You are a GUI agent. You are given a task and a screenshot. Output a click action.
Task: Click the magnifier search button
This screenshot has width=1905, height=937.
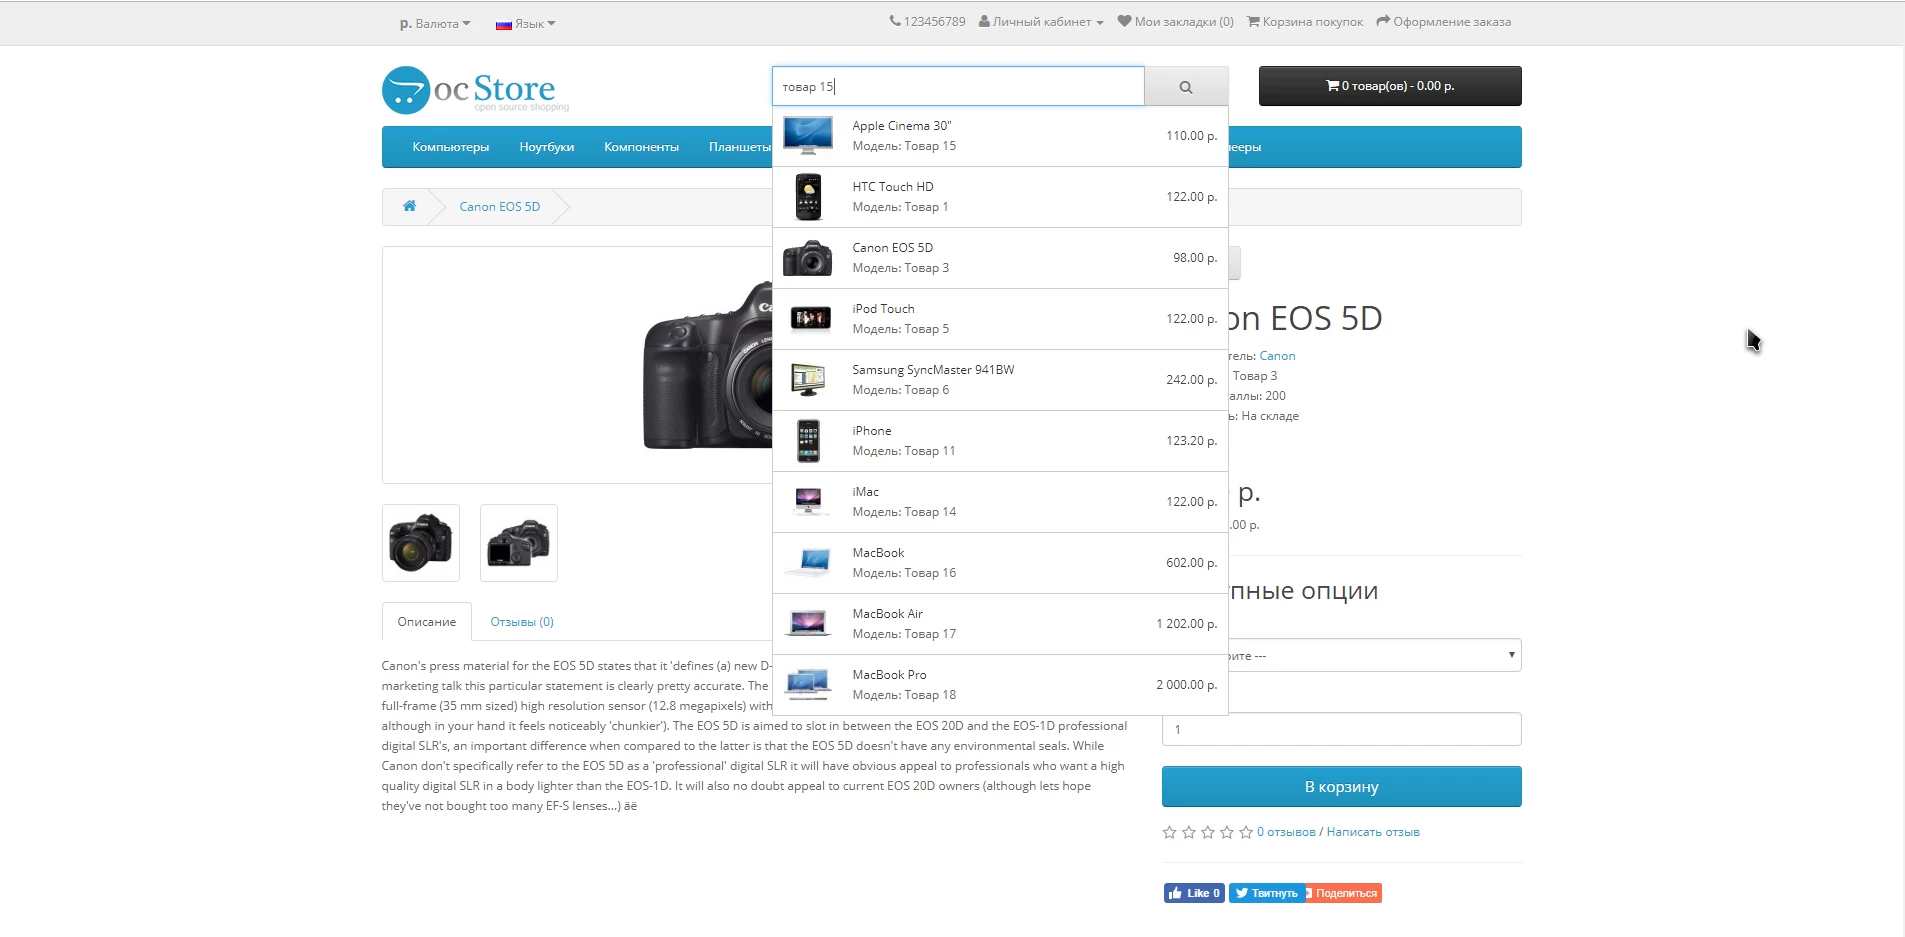point(1186,87)
